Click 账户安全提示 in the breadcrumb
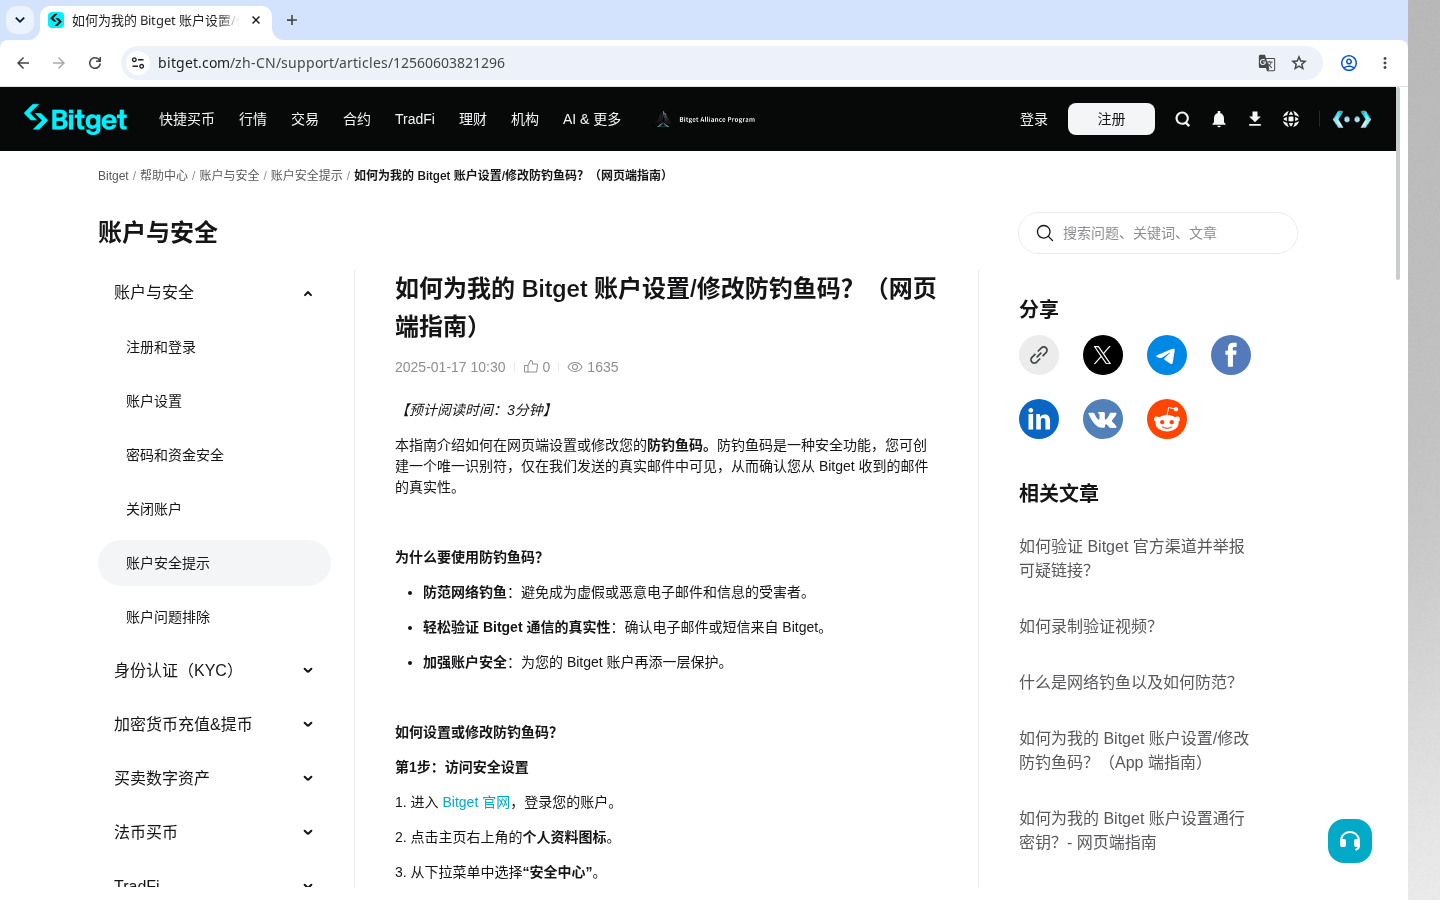Viewport: 1440px width, 900px height. 306,175
